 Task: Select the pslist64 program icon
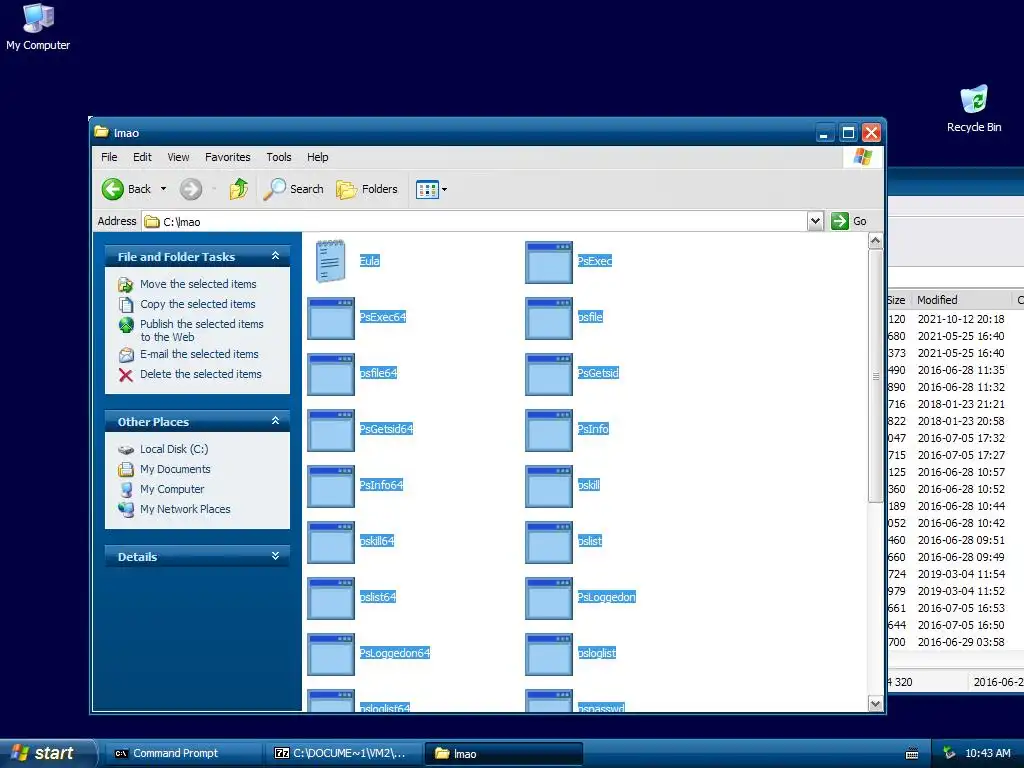330,599
